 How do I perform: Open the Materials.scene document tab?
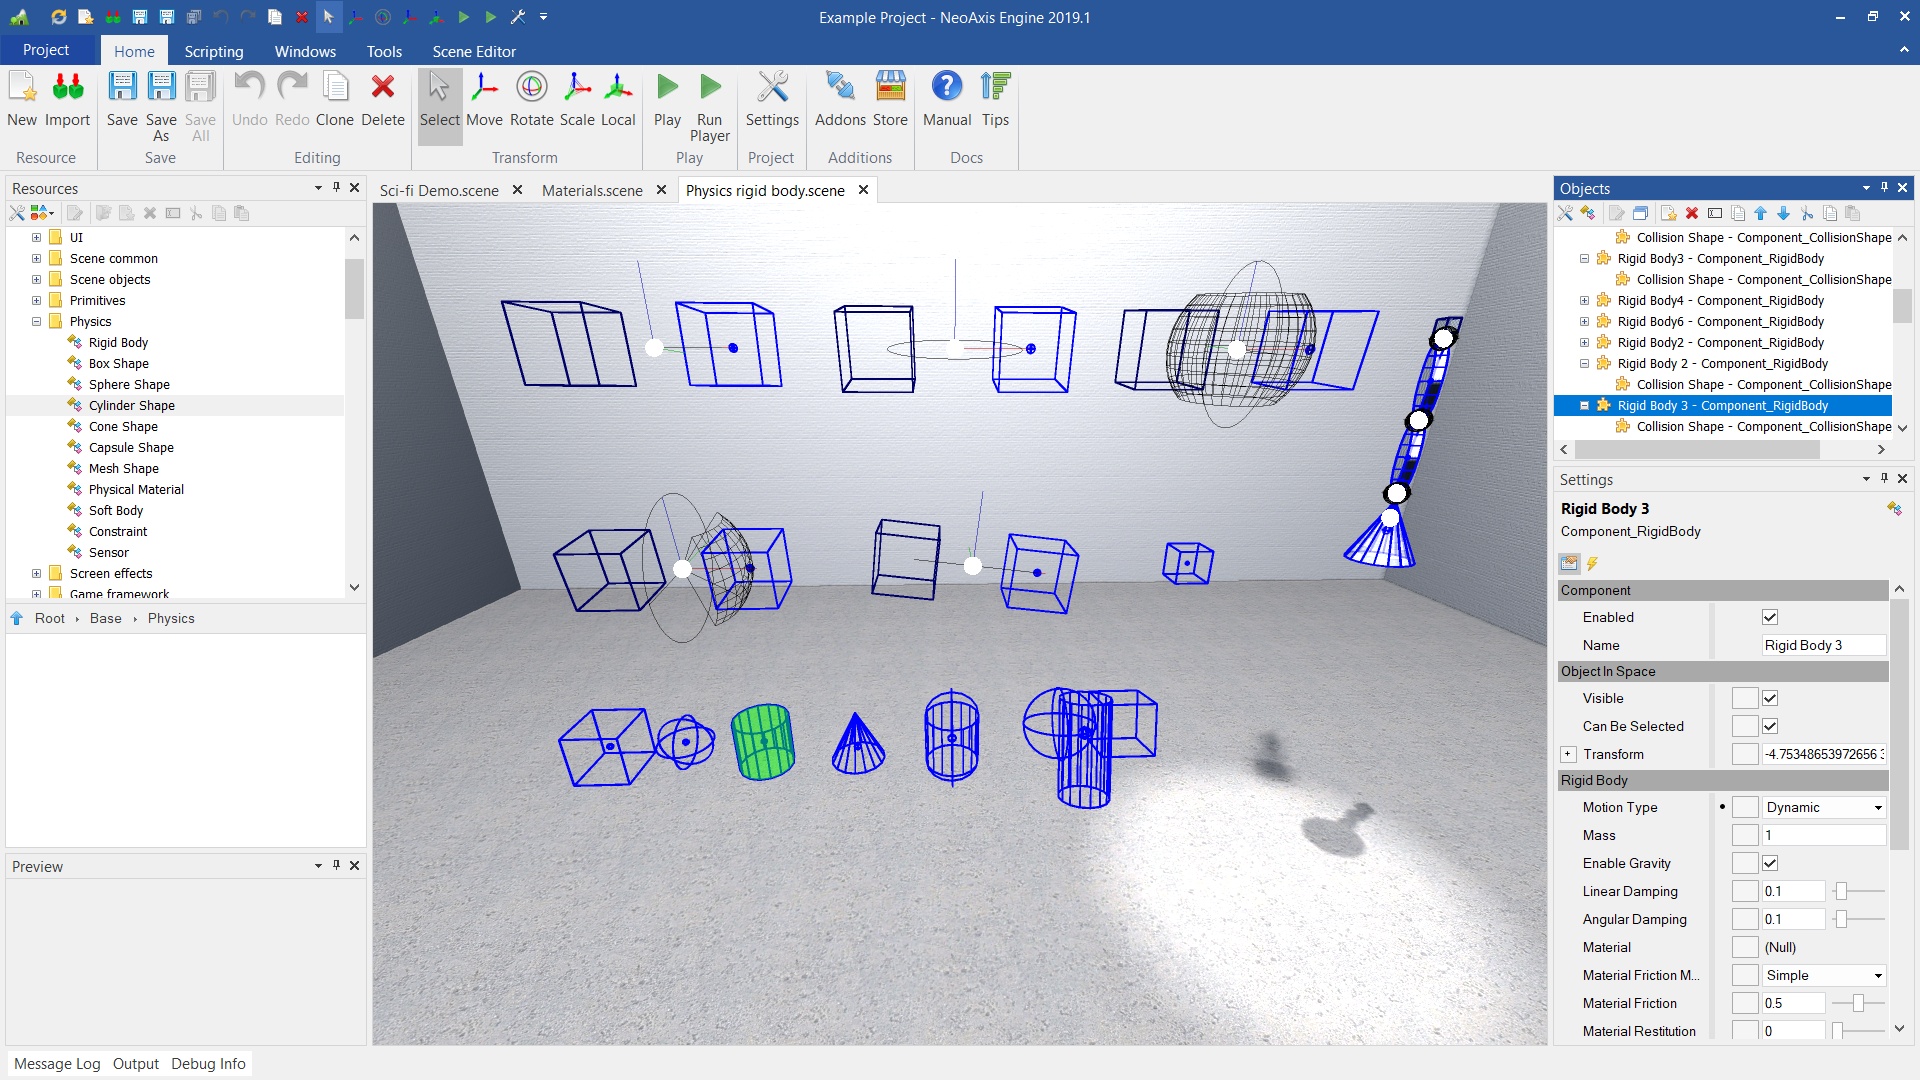(x=592, y=190)
